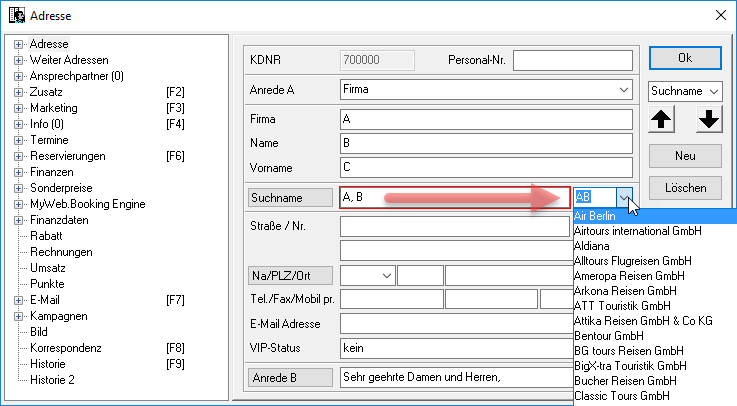Screen dimensions: 737x406
Task: Click the Na/PLZ/Ort label button
Action: (290, 275)
